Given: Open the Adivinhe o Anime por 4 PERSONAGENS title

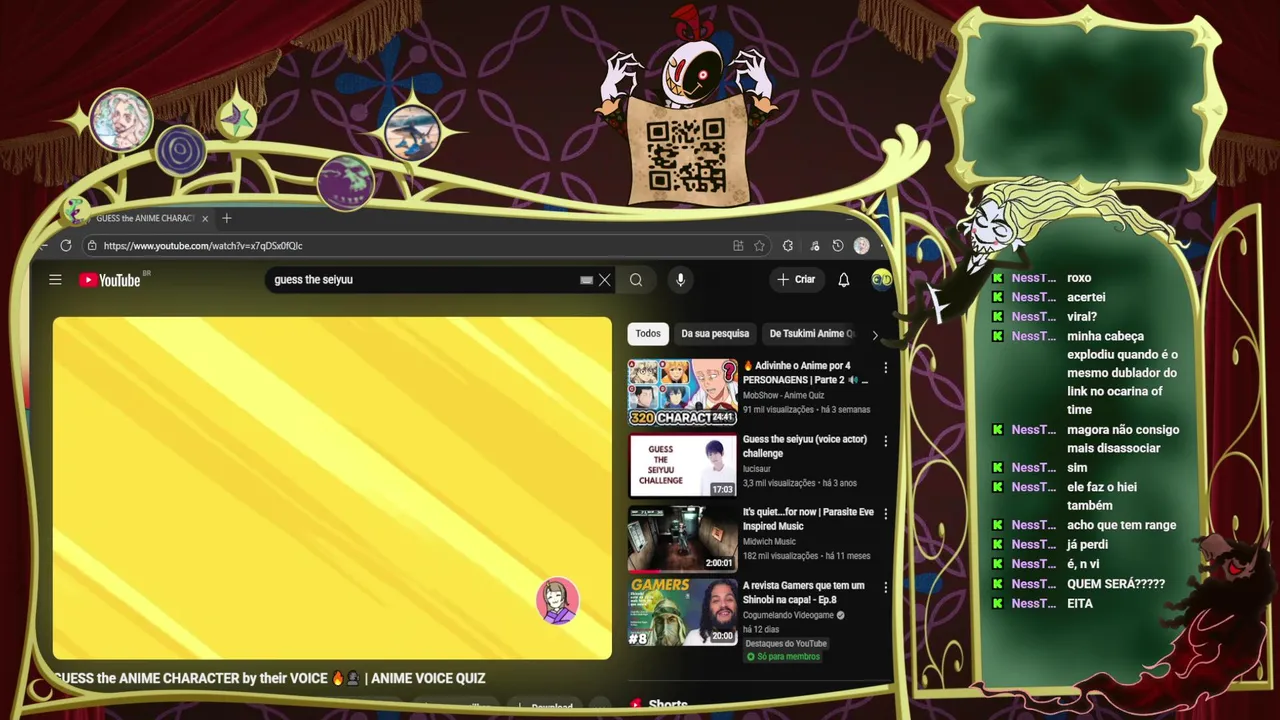Looking at the screenshot, I should tap(805, 373).
